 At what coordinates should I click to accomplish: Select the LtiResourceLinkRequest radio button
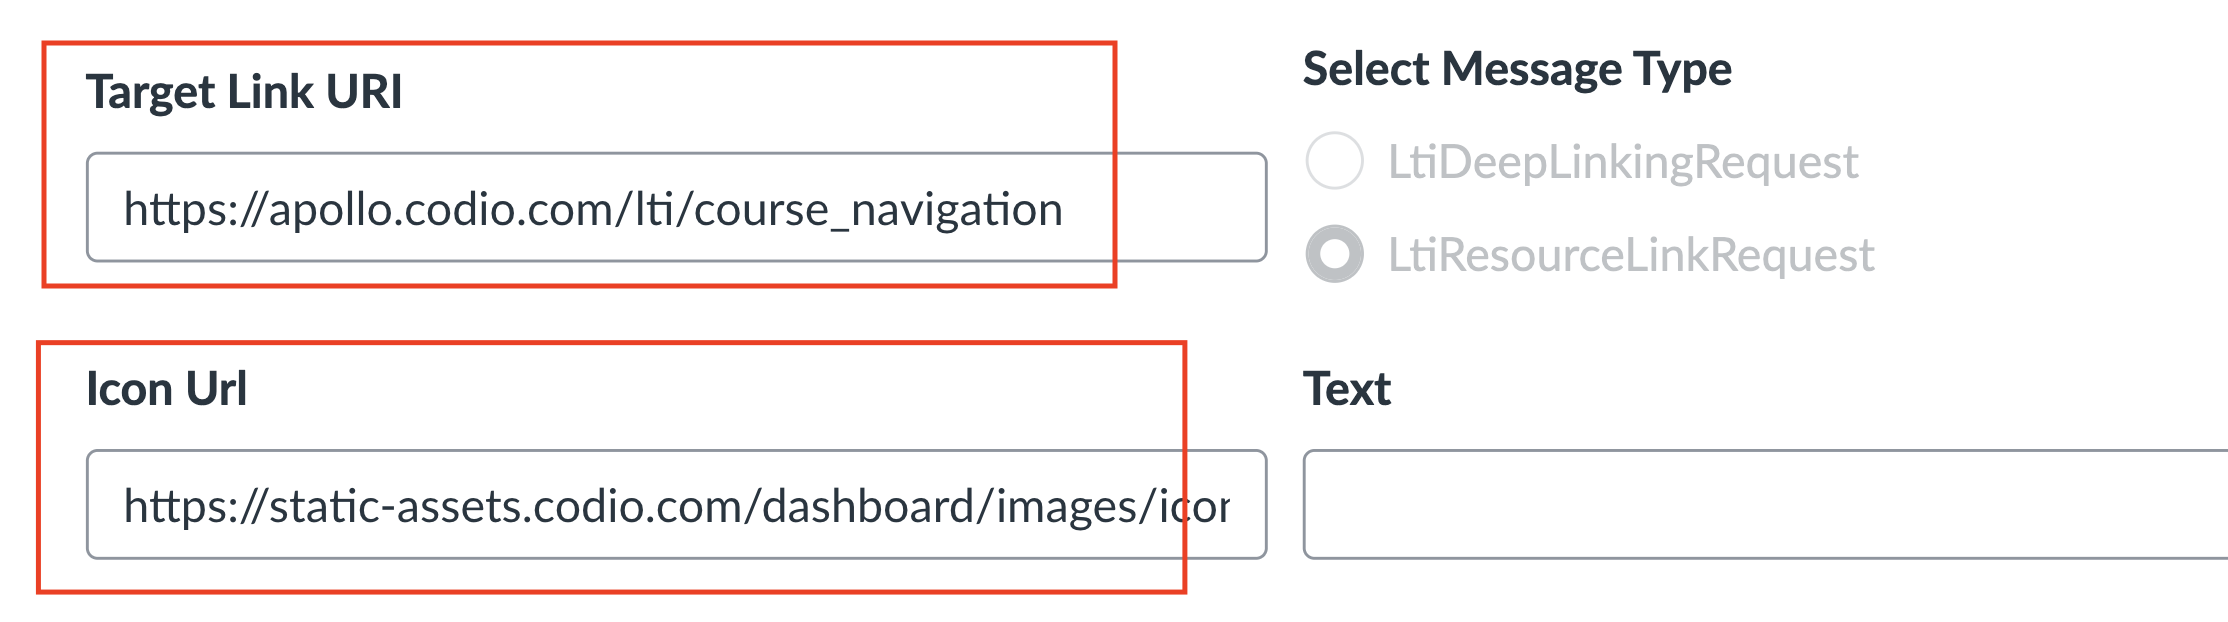click(1334, 254)
